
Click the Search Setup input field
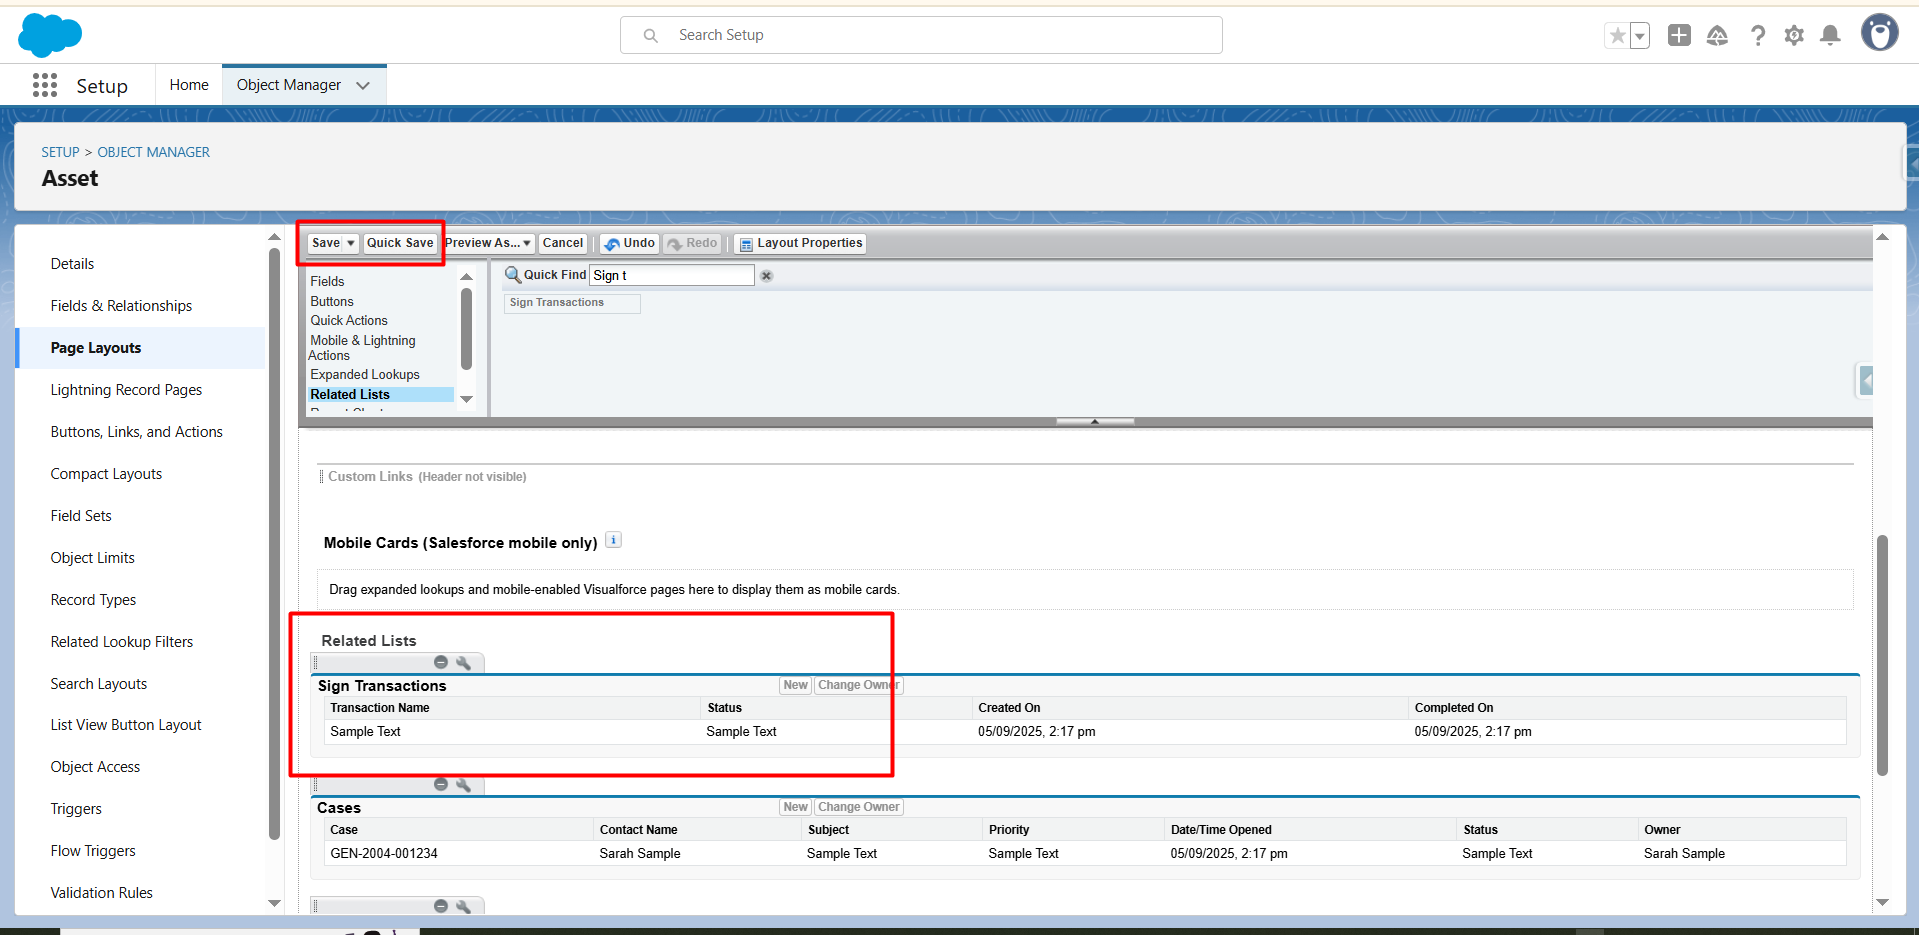(920, 35)
